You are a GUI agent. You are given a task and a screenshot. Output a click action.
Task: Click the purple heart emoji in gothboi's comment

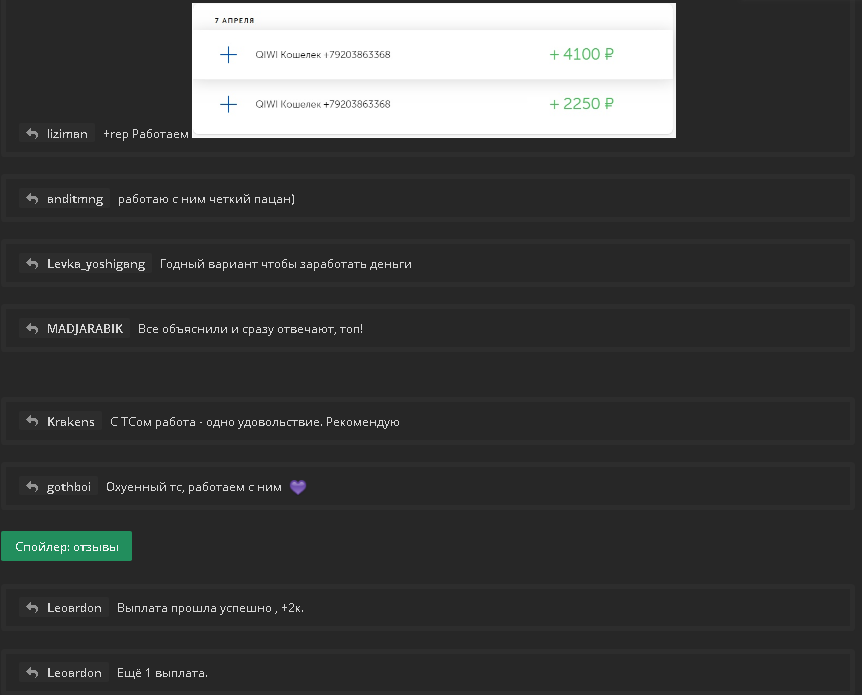pos(297,487)
